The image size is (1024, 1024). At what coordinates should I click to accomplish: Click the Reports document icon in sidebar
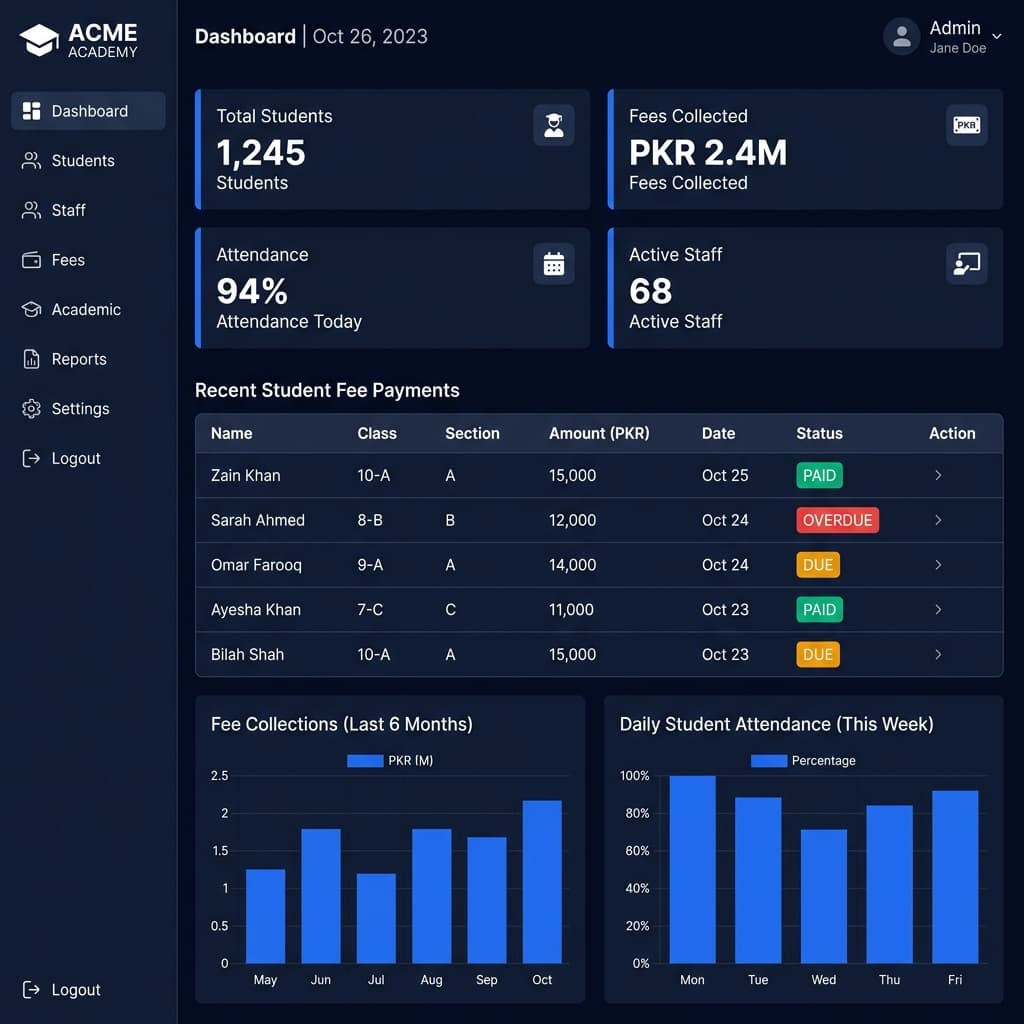click(31, 359)
